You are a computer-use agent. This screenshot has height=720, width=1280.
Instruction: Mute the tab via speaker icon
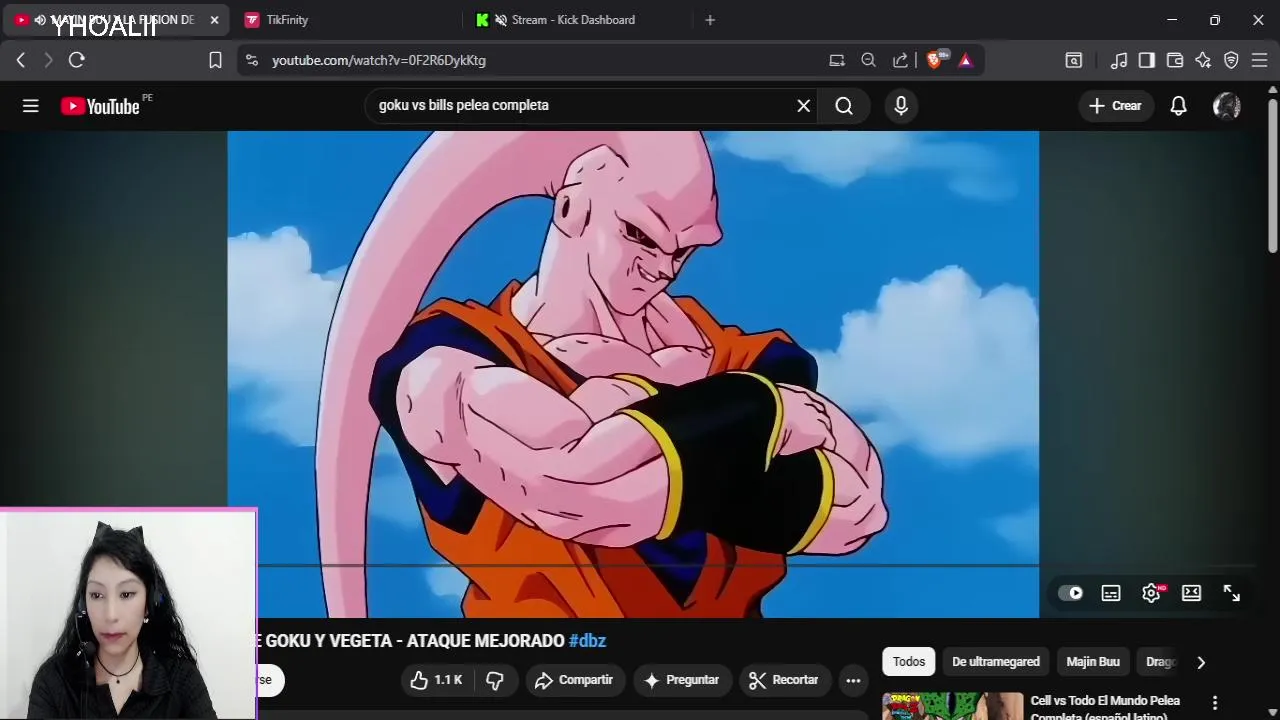tap(40, 20)
